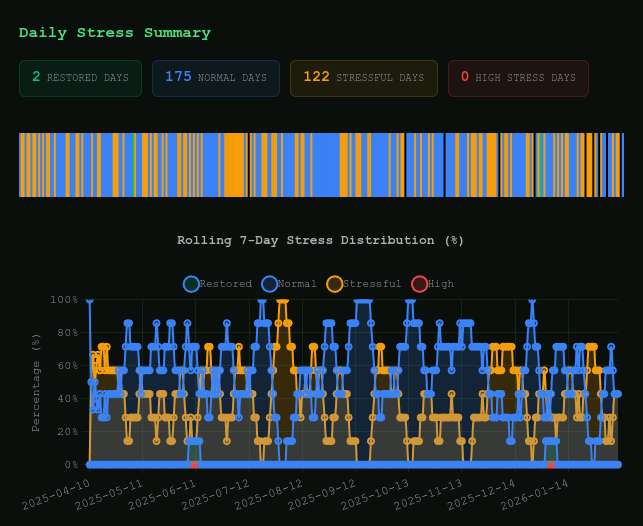Select the 175 Normal Days card
The image size is (643, 526).
point(215,78)
